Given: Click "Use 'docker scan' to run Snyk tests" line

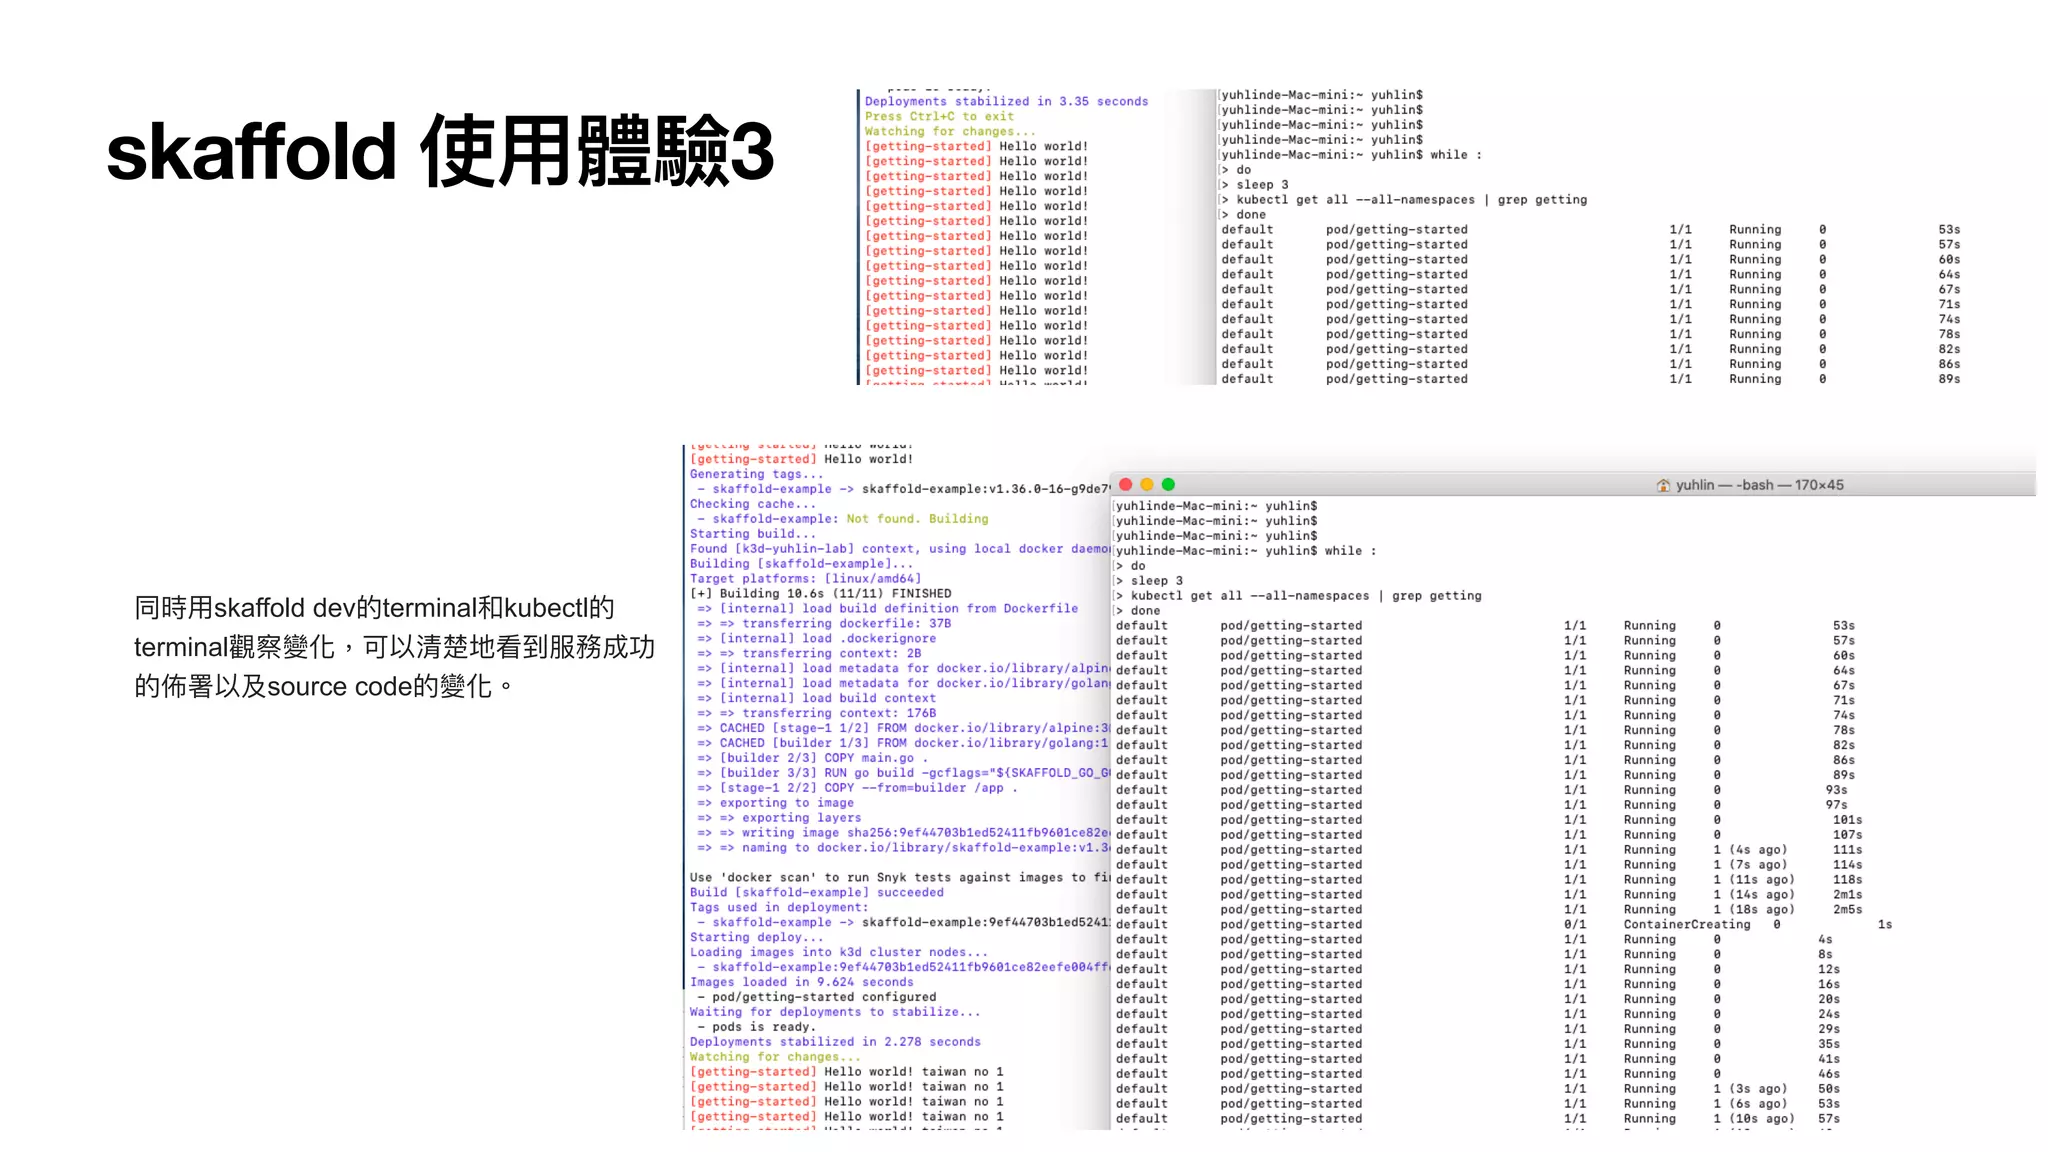Looking at the screenshot, I should [899, 878].
